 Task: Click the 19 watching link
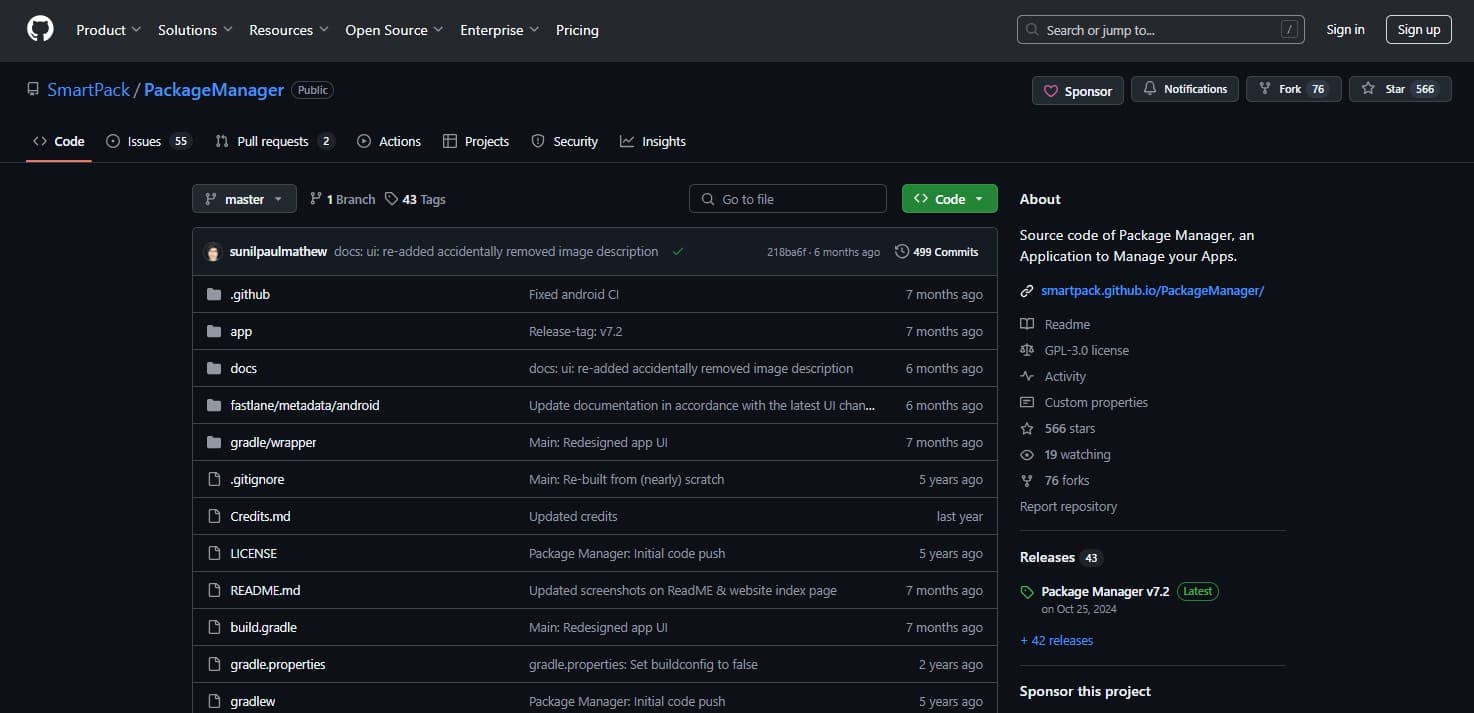click(x=1065, y=454)
